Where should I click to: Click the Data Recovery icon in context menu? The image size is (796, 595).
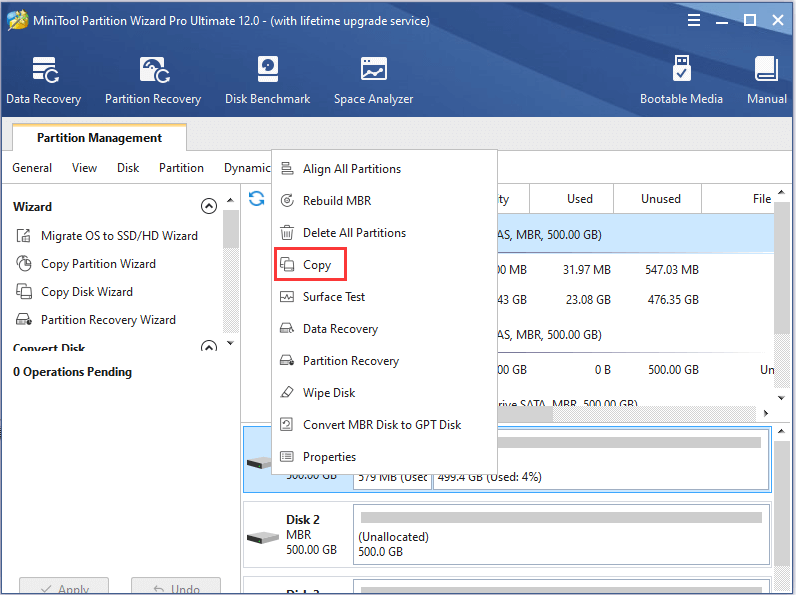(287, 328)
